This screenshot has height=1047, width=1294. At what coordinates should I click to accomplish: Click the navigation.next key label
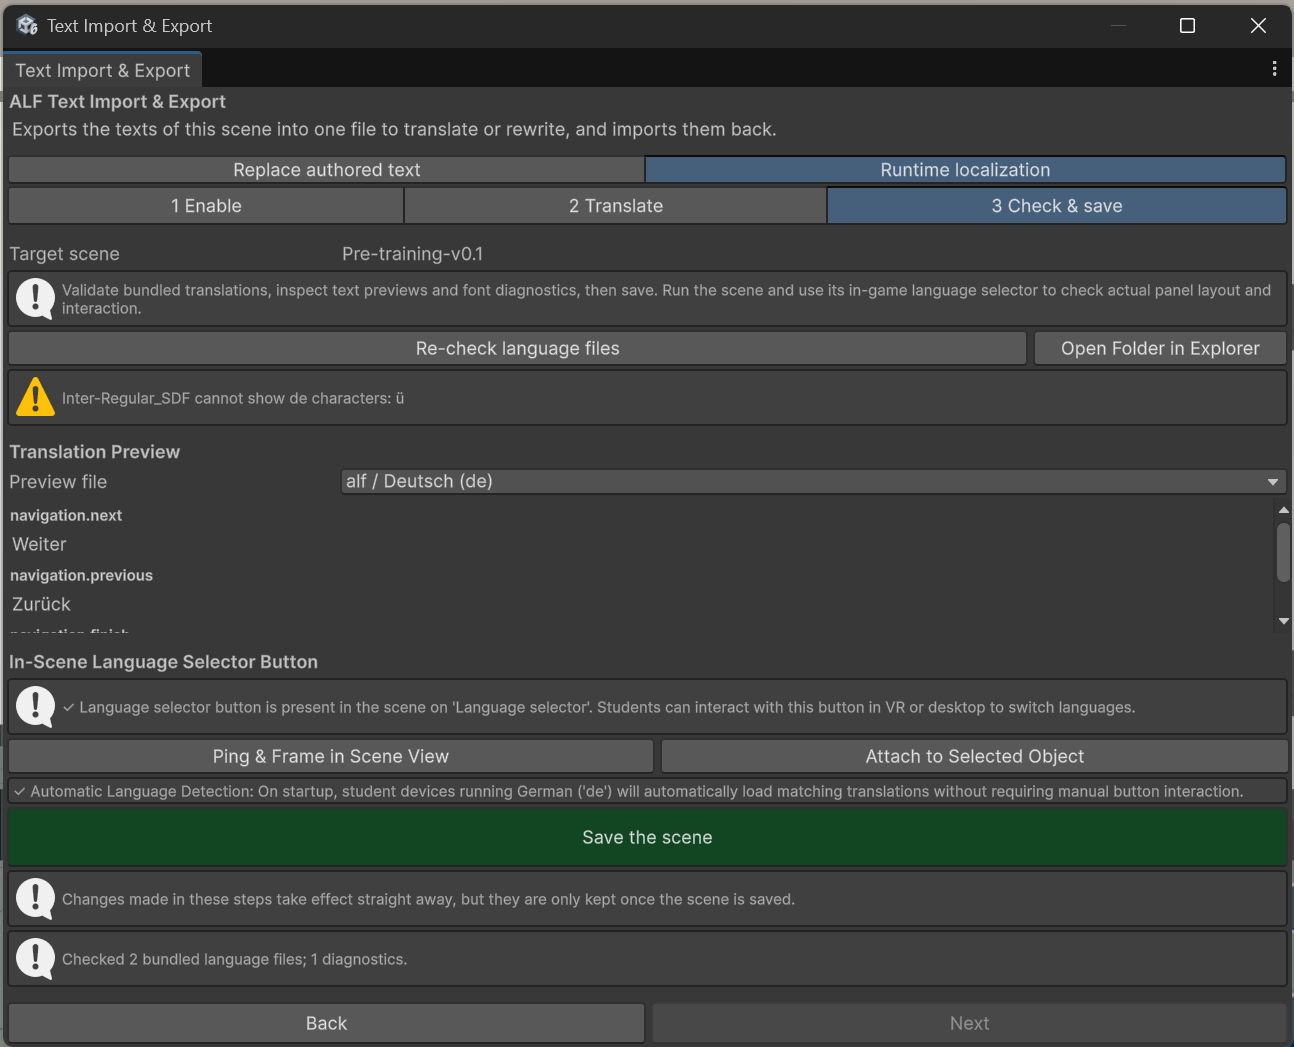[66, 515]
